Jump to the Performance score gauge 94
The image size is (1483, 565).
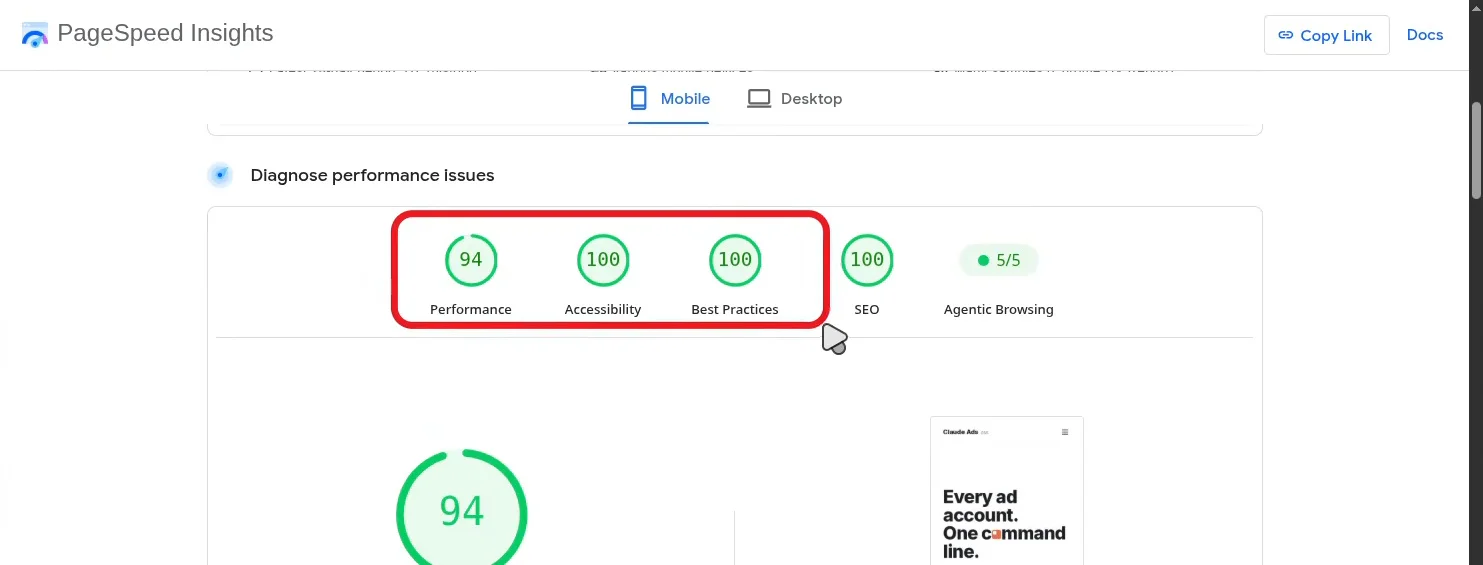coord(471,260)
